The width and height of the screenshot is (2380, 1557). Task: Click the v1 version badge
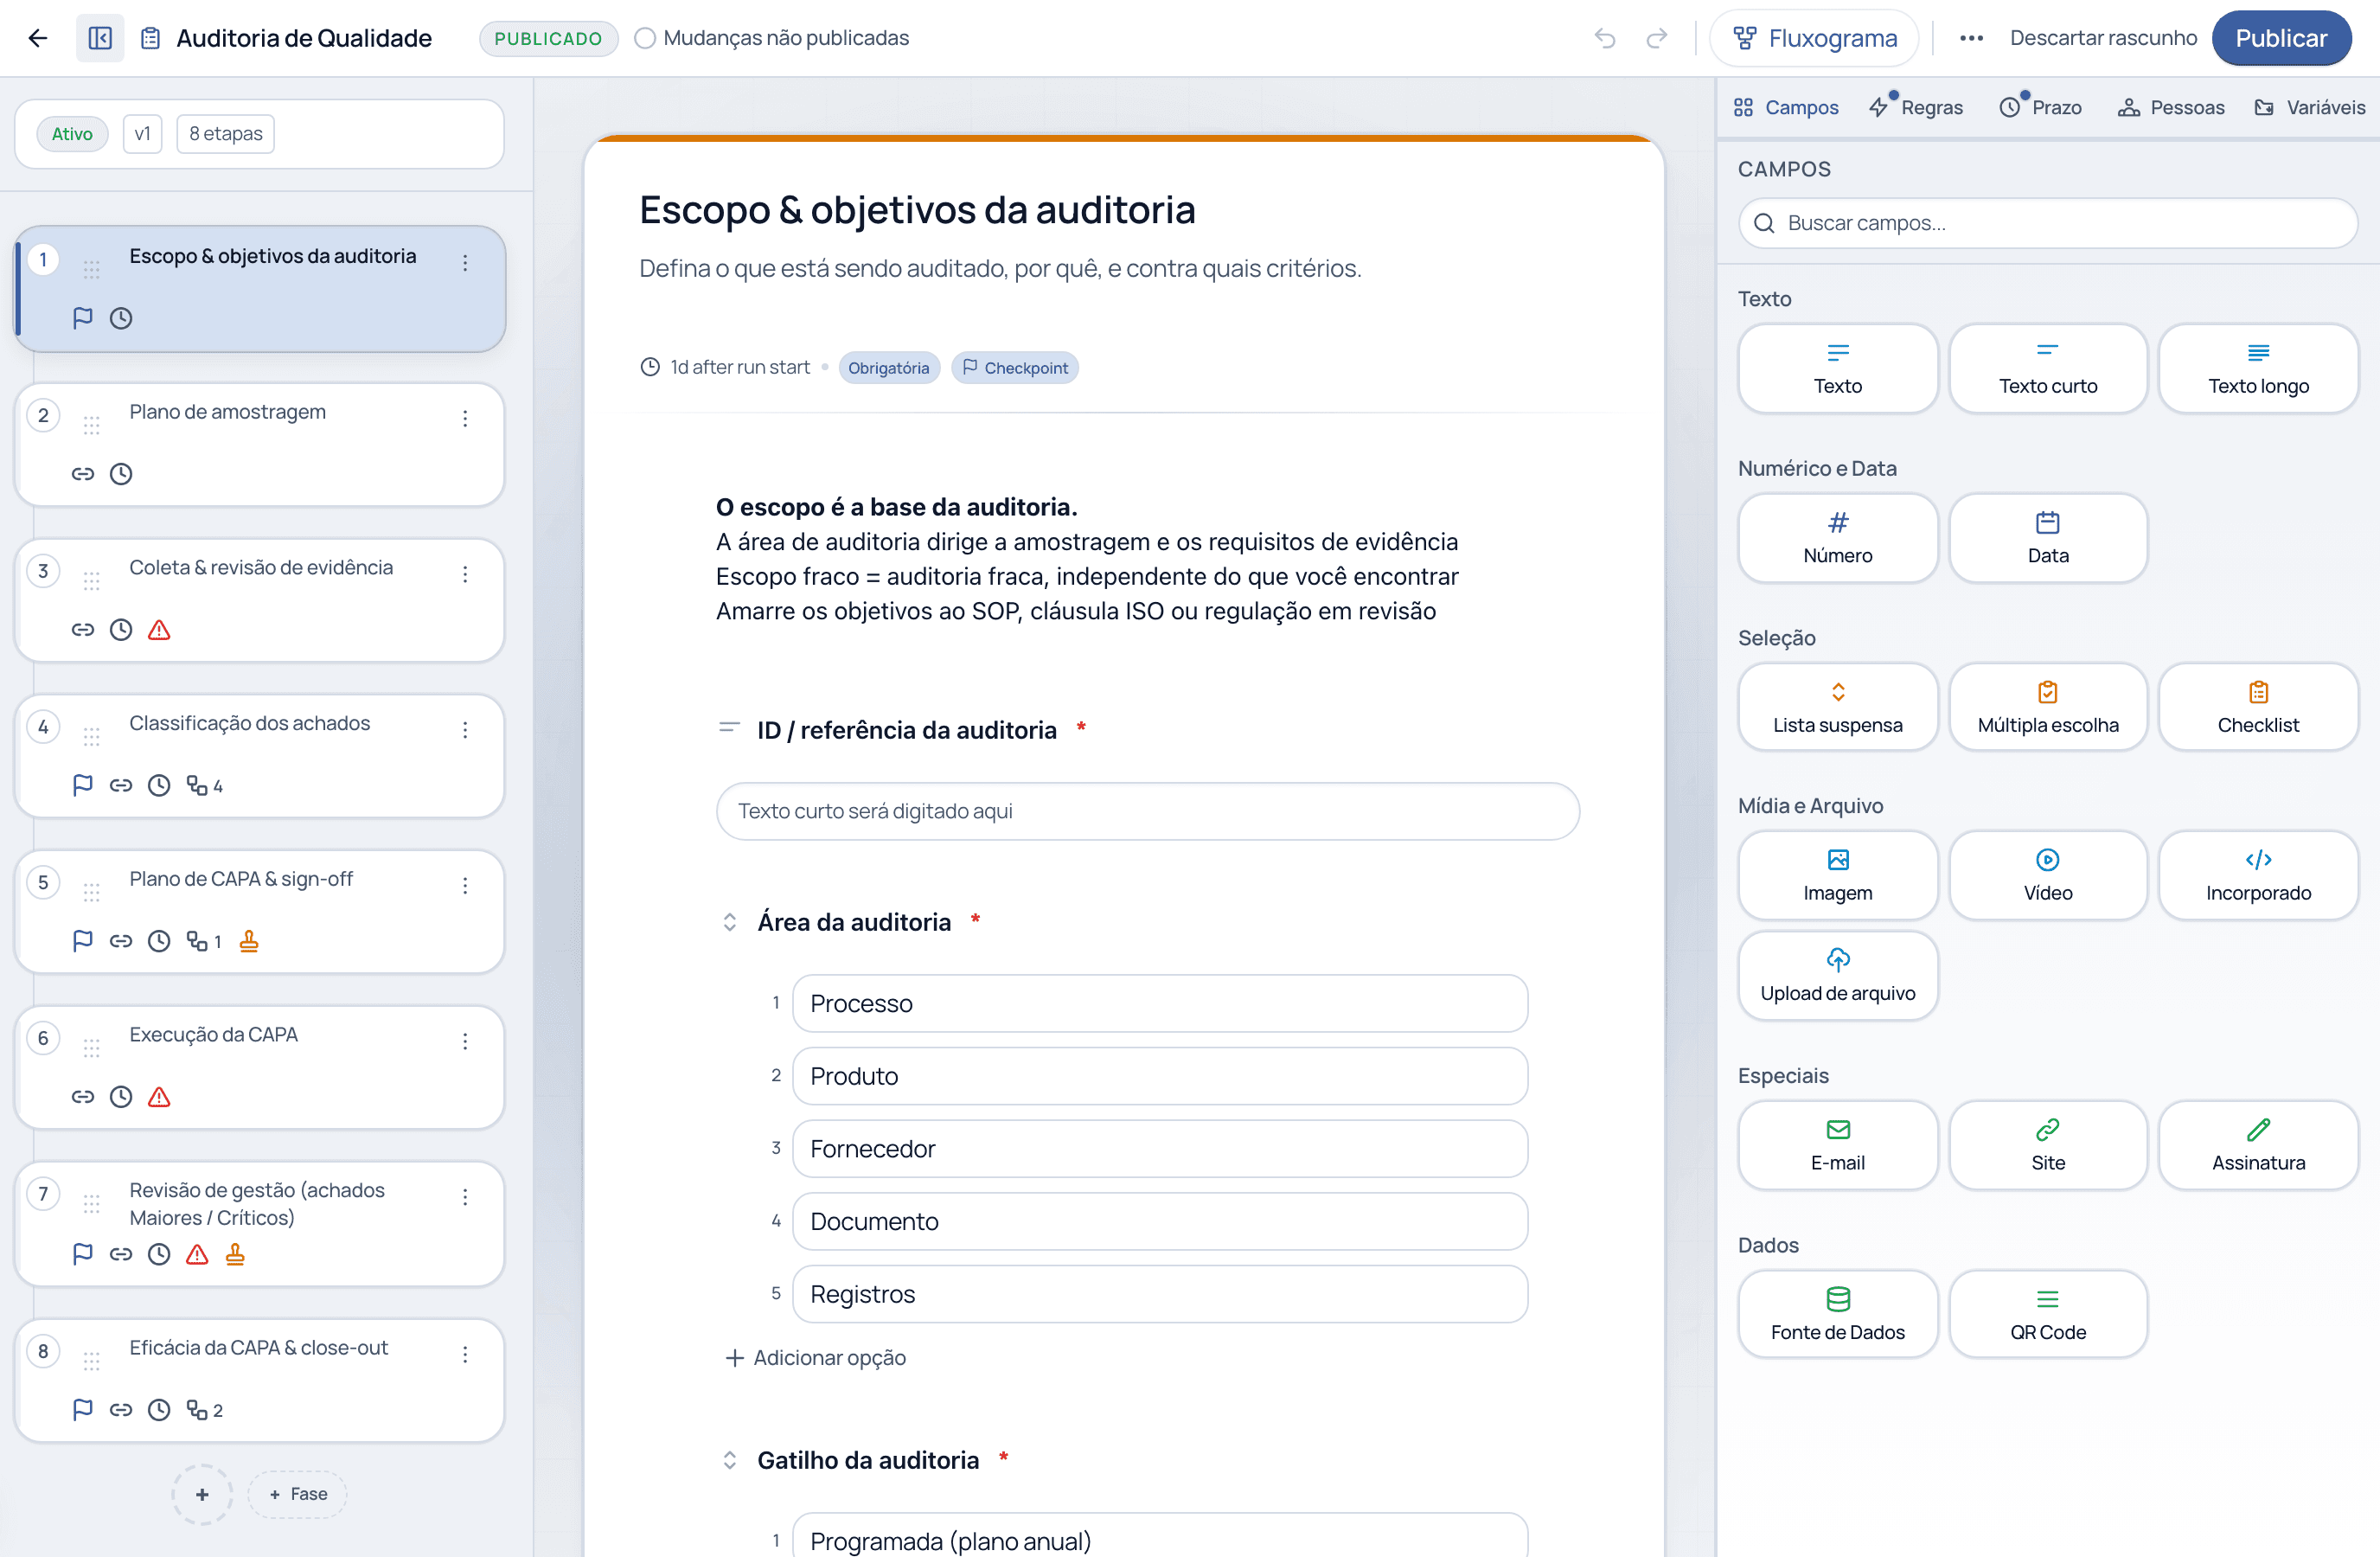(142, 134)
